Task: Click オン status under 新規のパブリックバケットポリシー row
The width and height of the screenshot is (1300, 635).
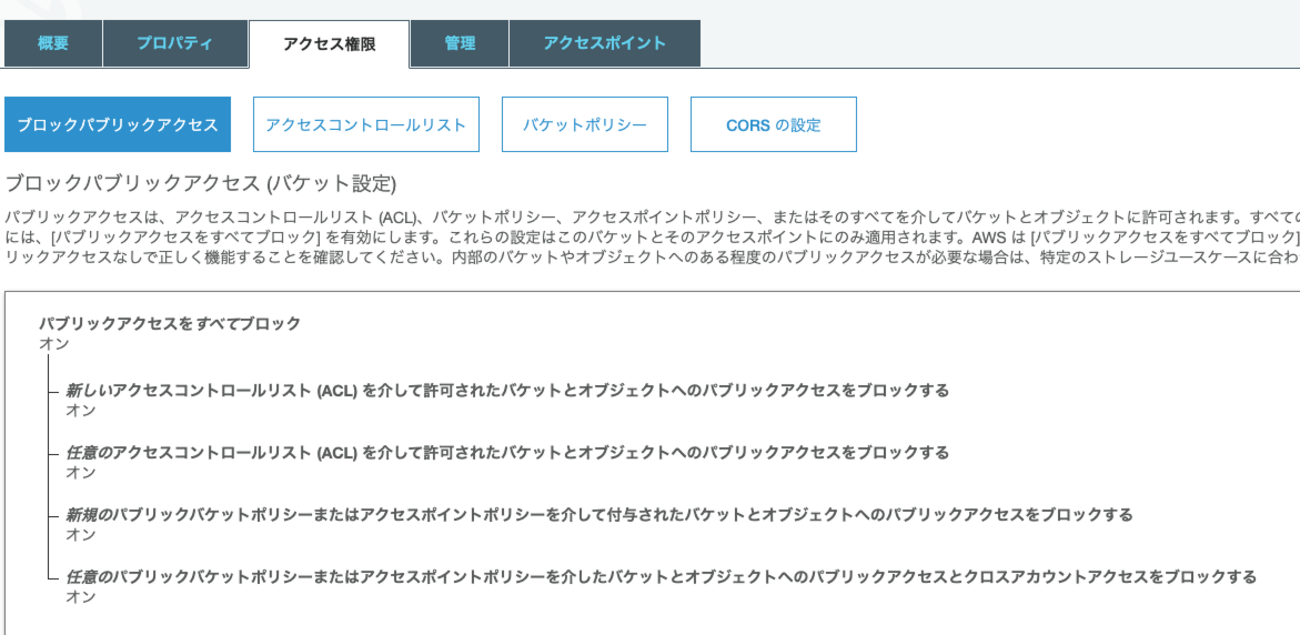Action: point(81,535)
